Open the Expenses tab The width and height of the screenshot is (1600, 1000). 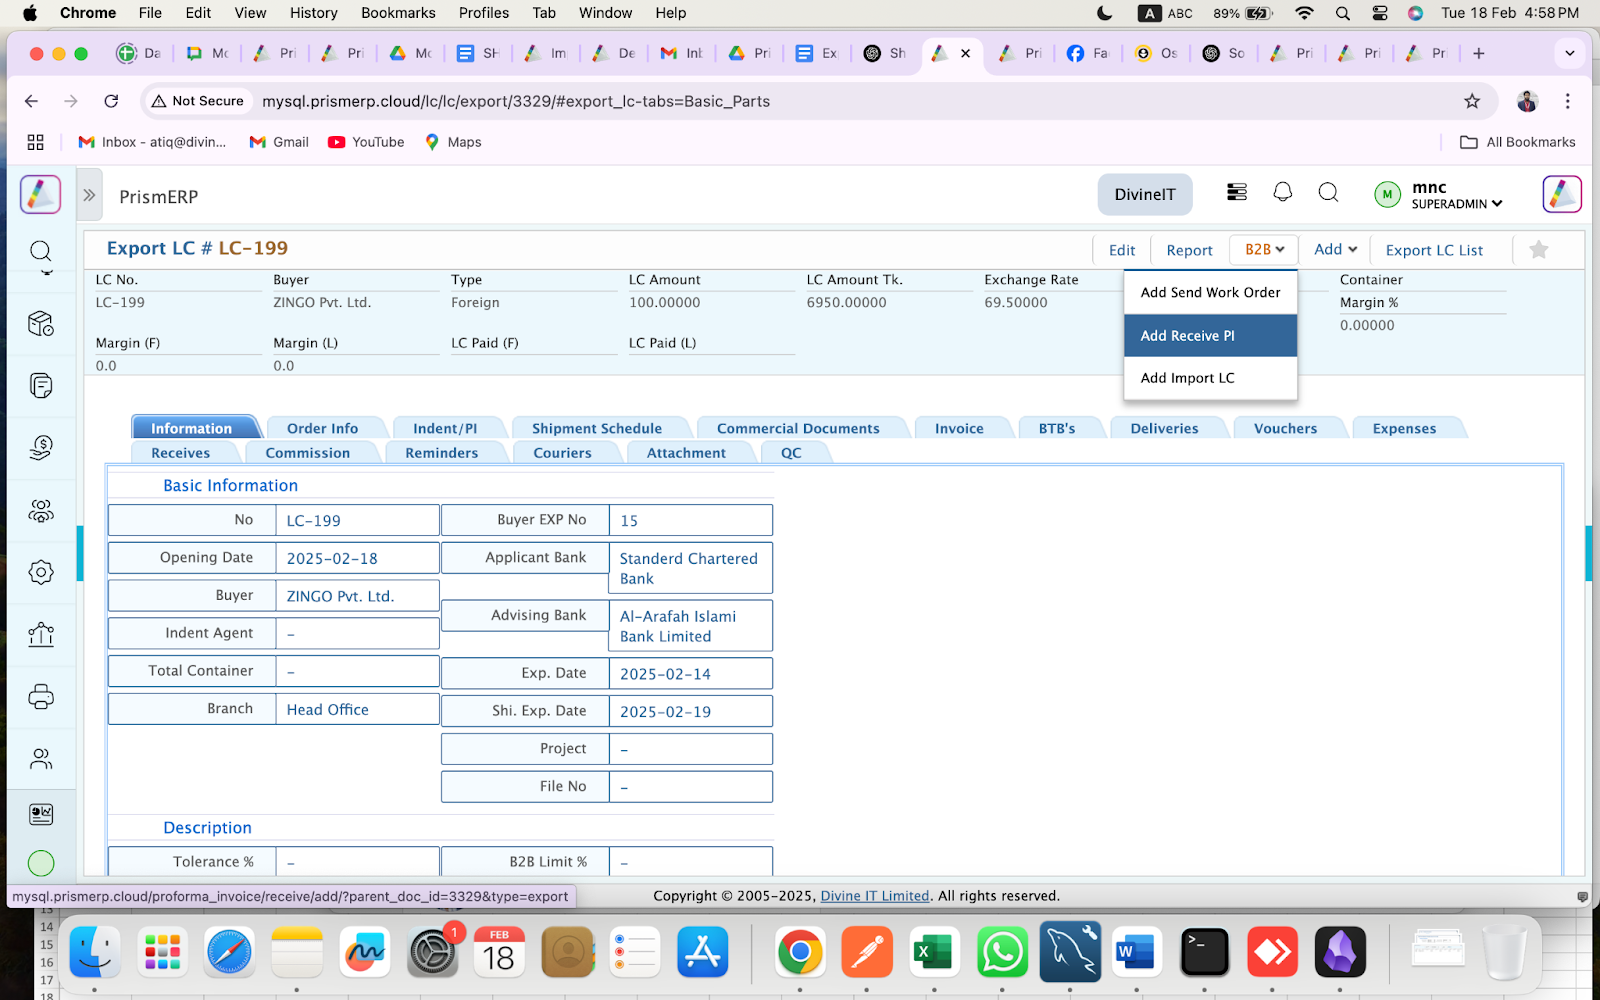[x=1404, y=428]
